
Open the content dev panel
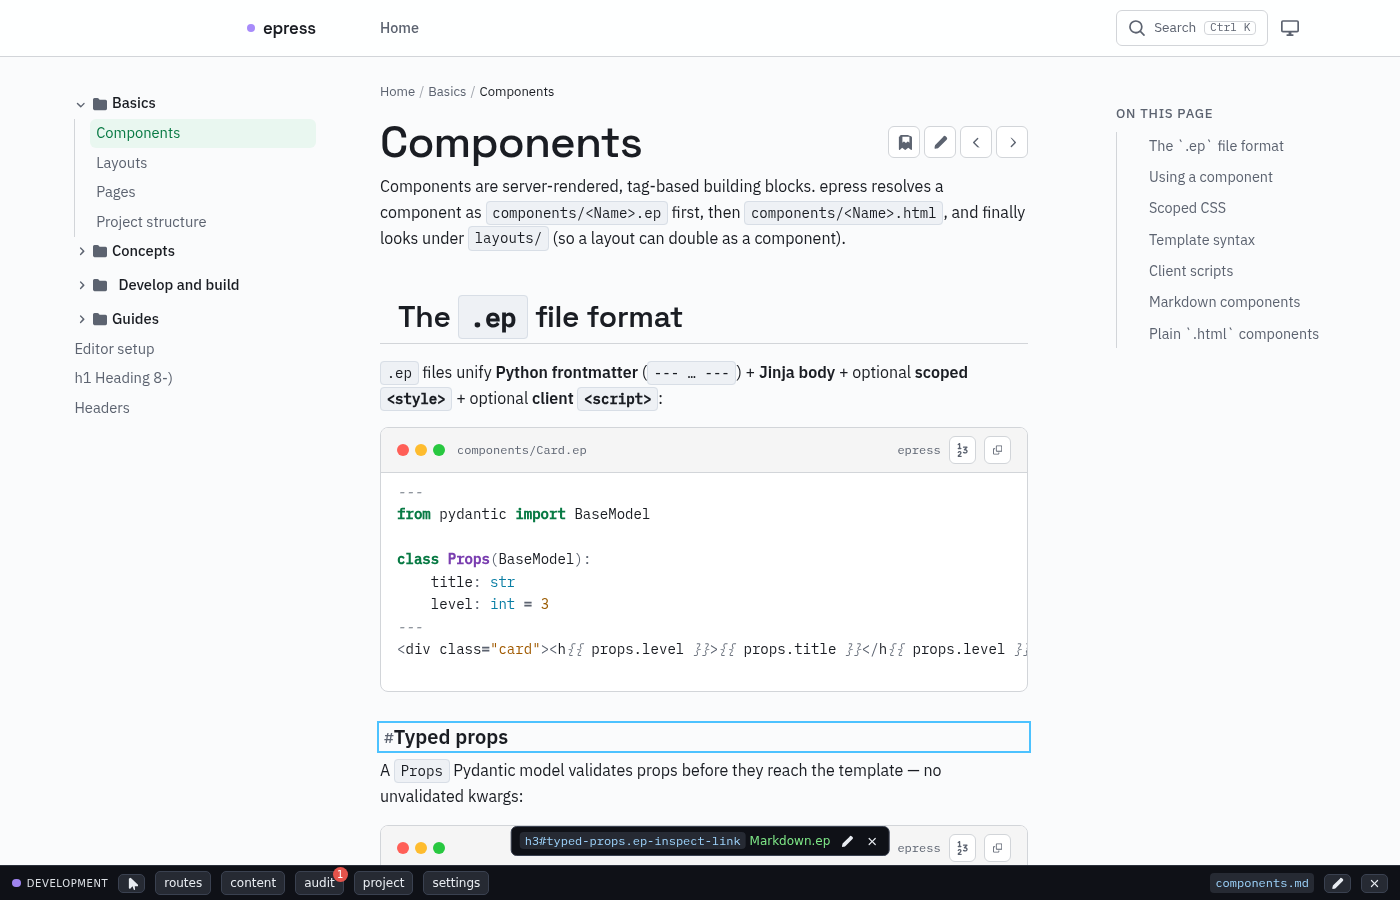pos(253,883)
